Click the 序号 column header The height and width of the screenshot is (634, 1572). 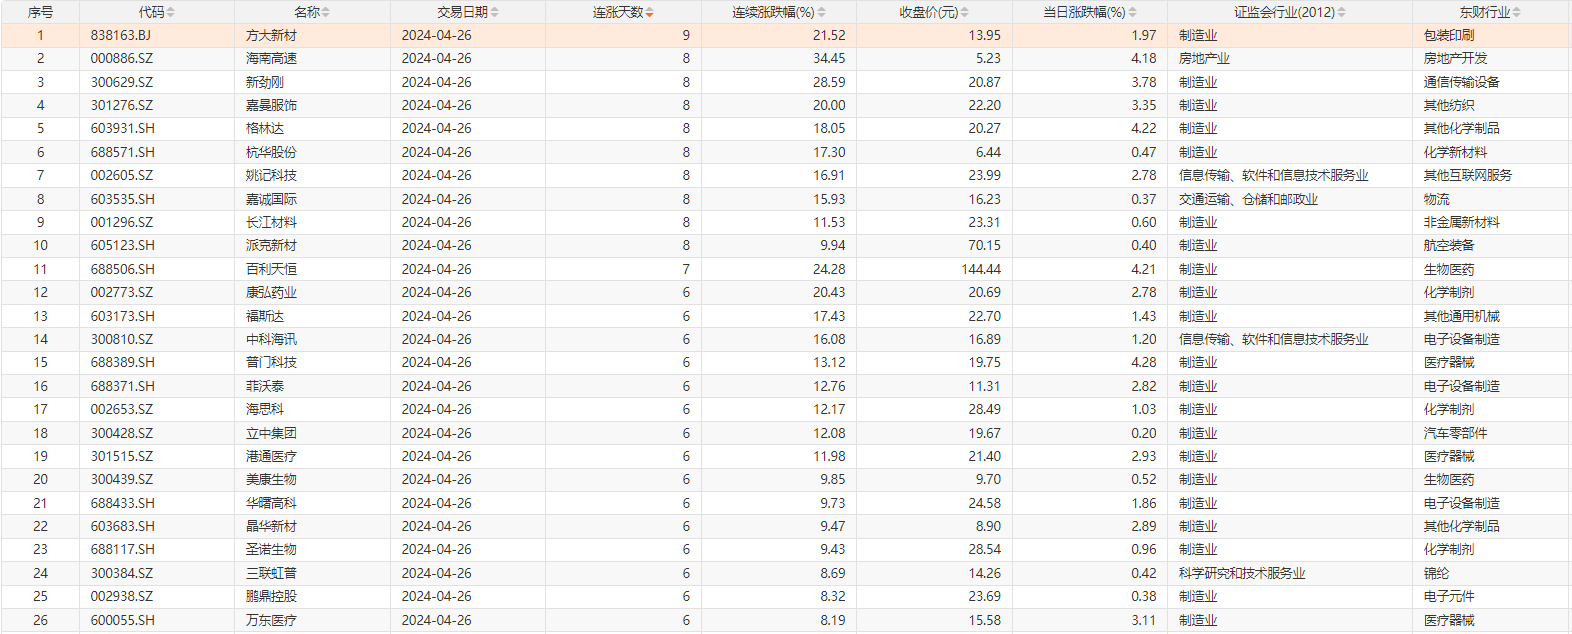(40, 12)
